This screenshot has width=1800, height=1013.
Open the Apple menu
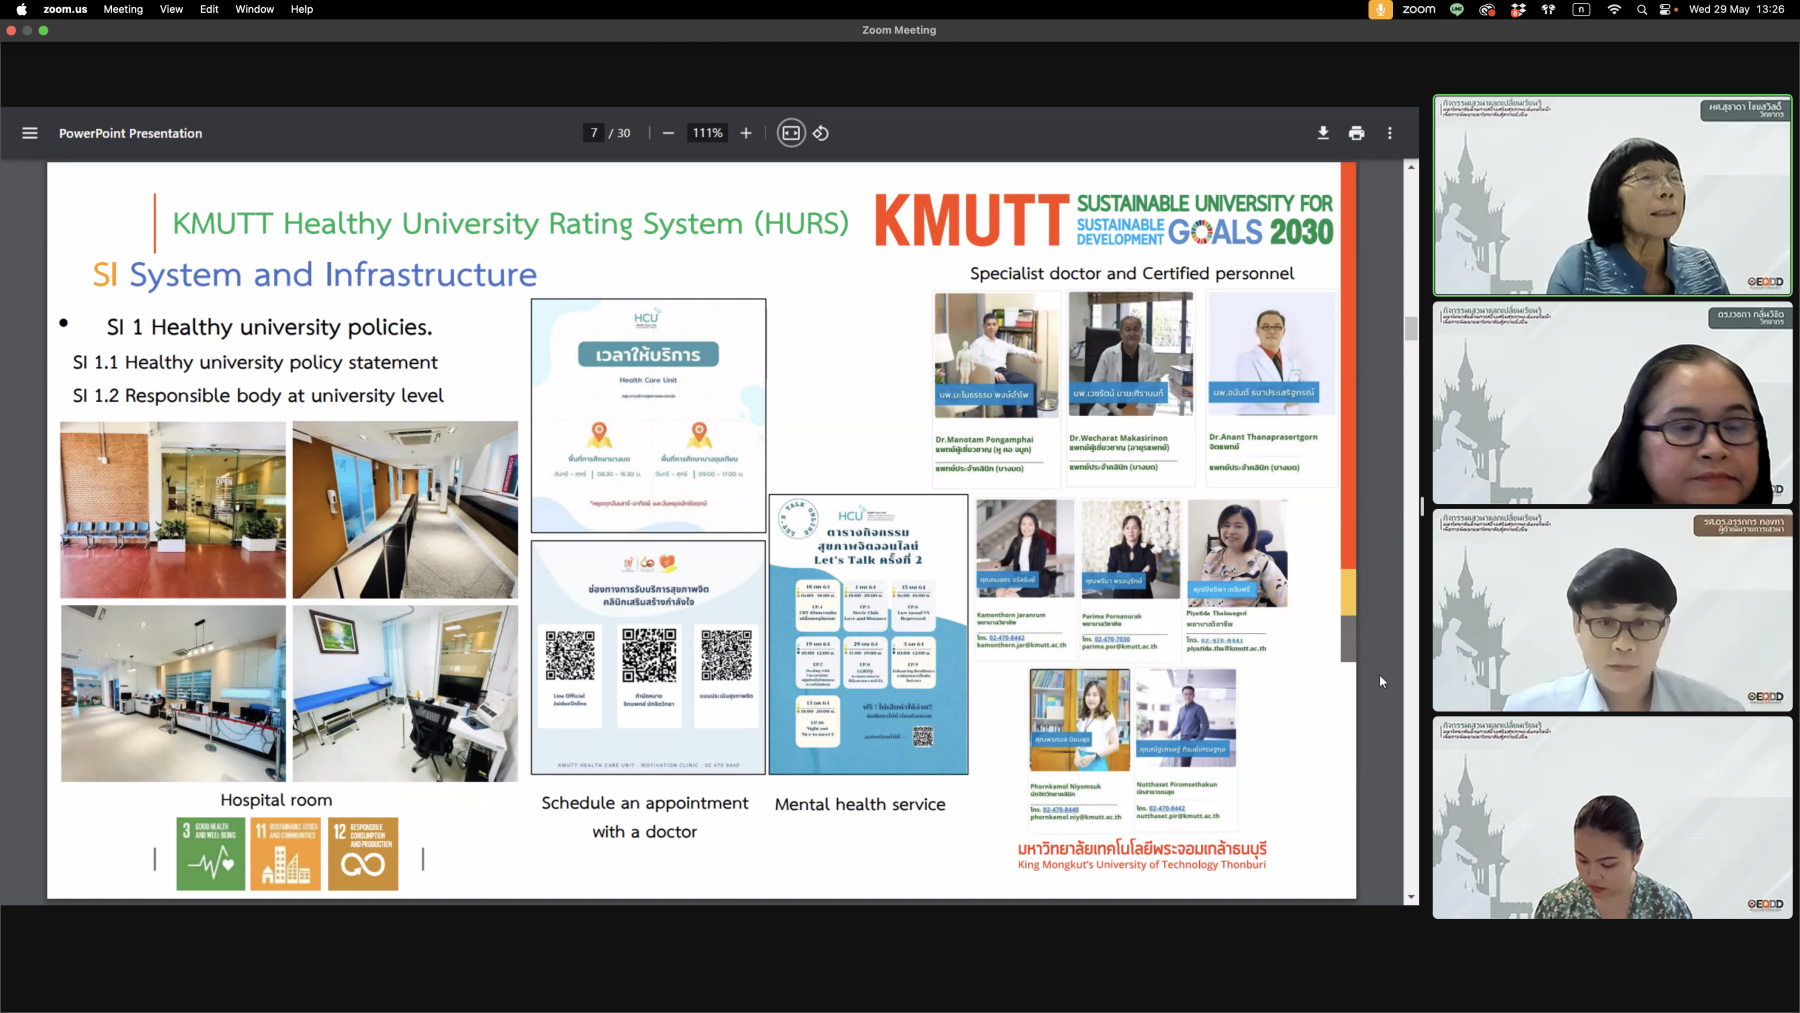21,9
